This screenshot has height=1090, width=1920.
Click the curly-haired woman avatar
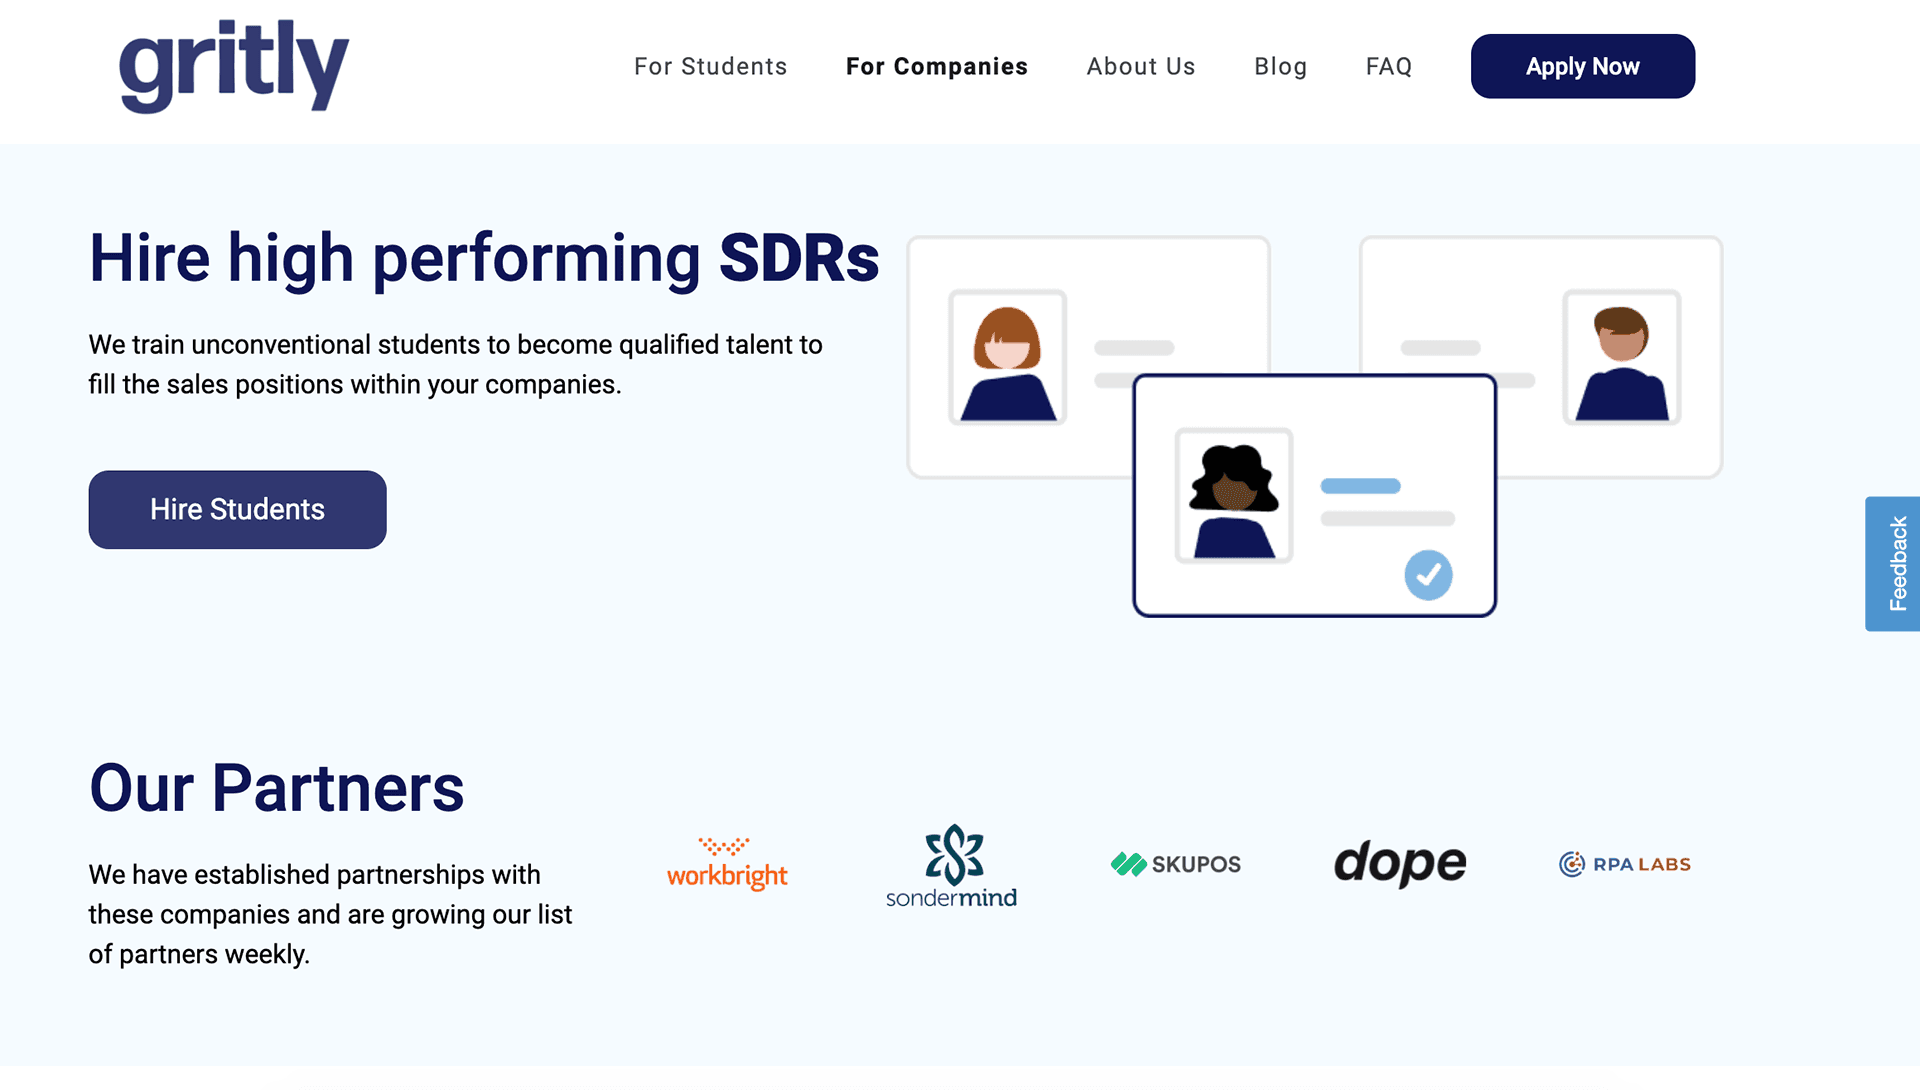click(1233, 496)
